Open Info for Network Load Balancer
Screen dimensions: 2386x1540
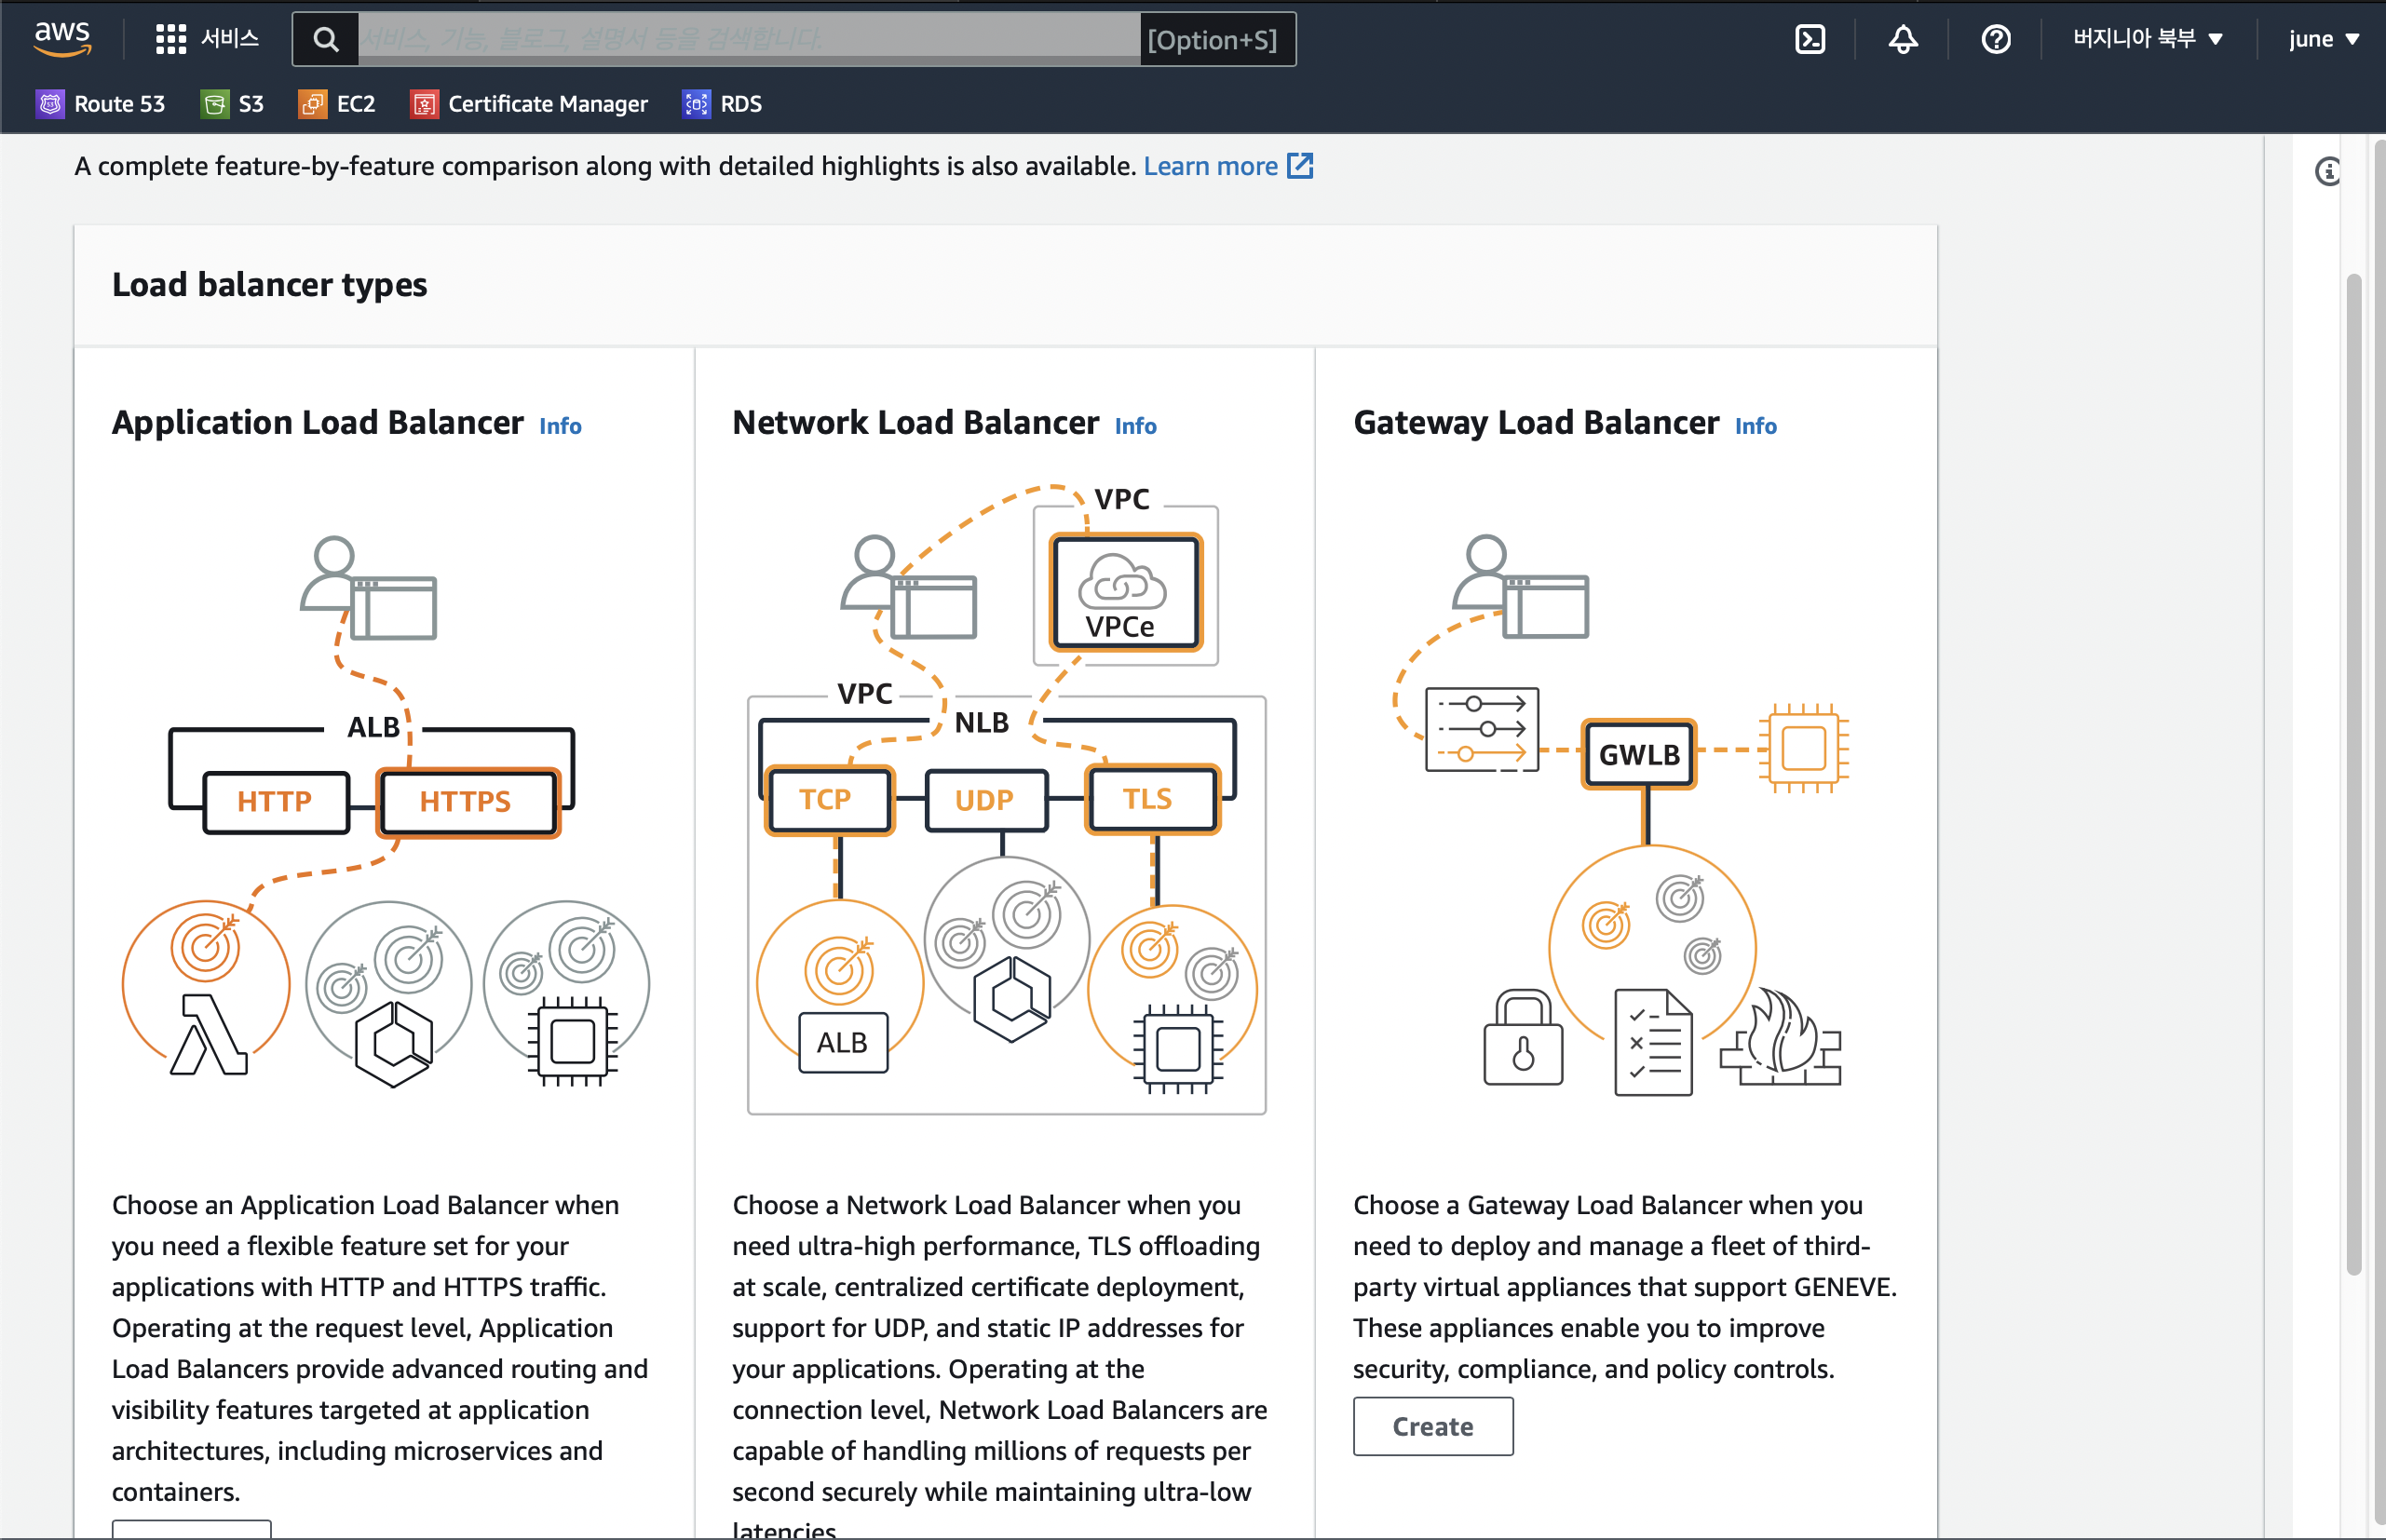click(x=1135, y=426)
